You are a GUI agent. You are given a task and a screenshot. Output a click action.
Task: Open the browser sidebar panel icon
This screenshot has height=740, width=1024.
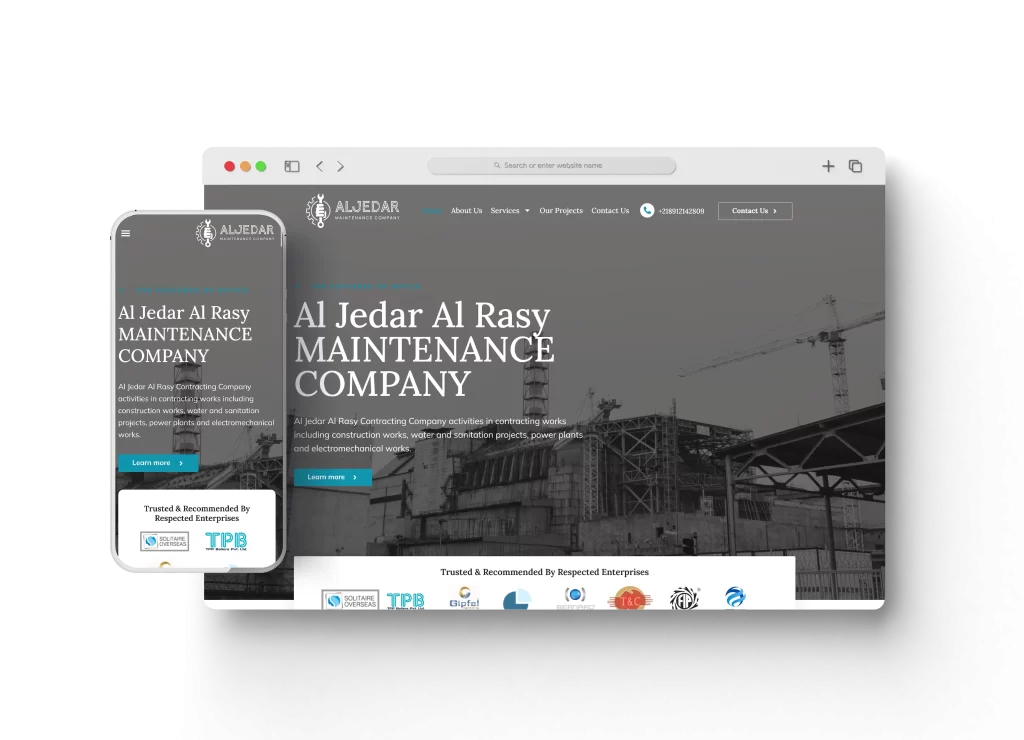coord(293,165)
